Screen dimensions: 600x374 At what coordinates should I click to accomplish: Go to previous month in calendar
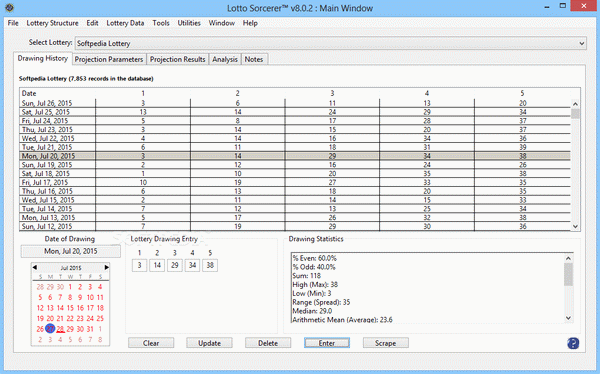35,267
